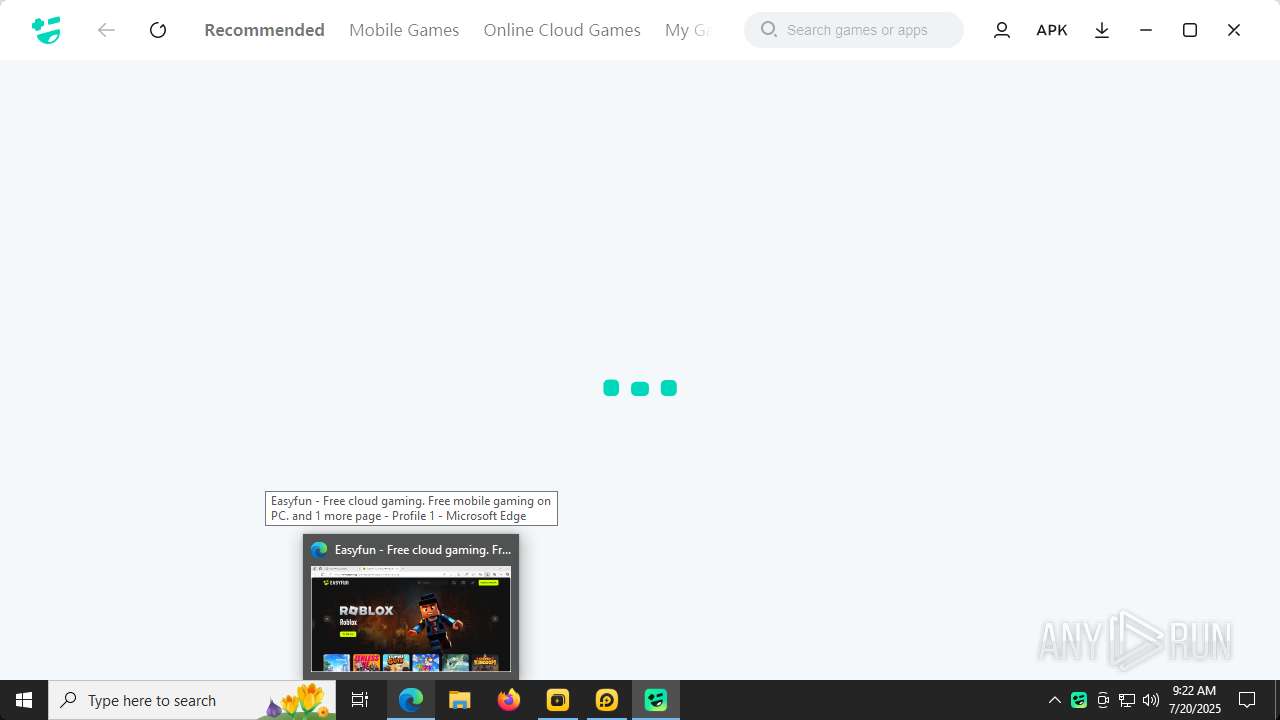Minimize the app window

tap(1146, 30)
